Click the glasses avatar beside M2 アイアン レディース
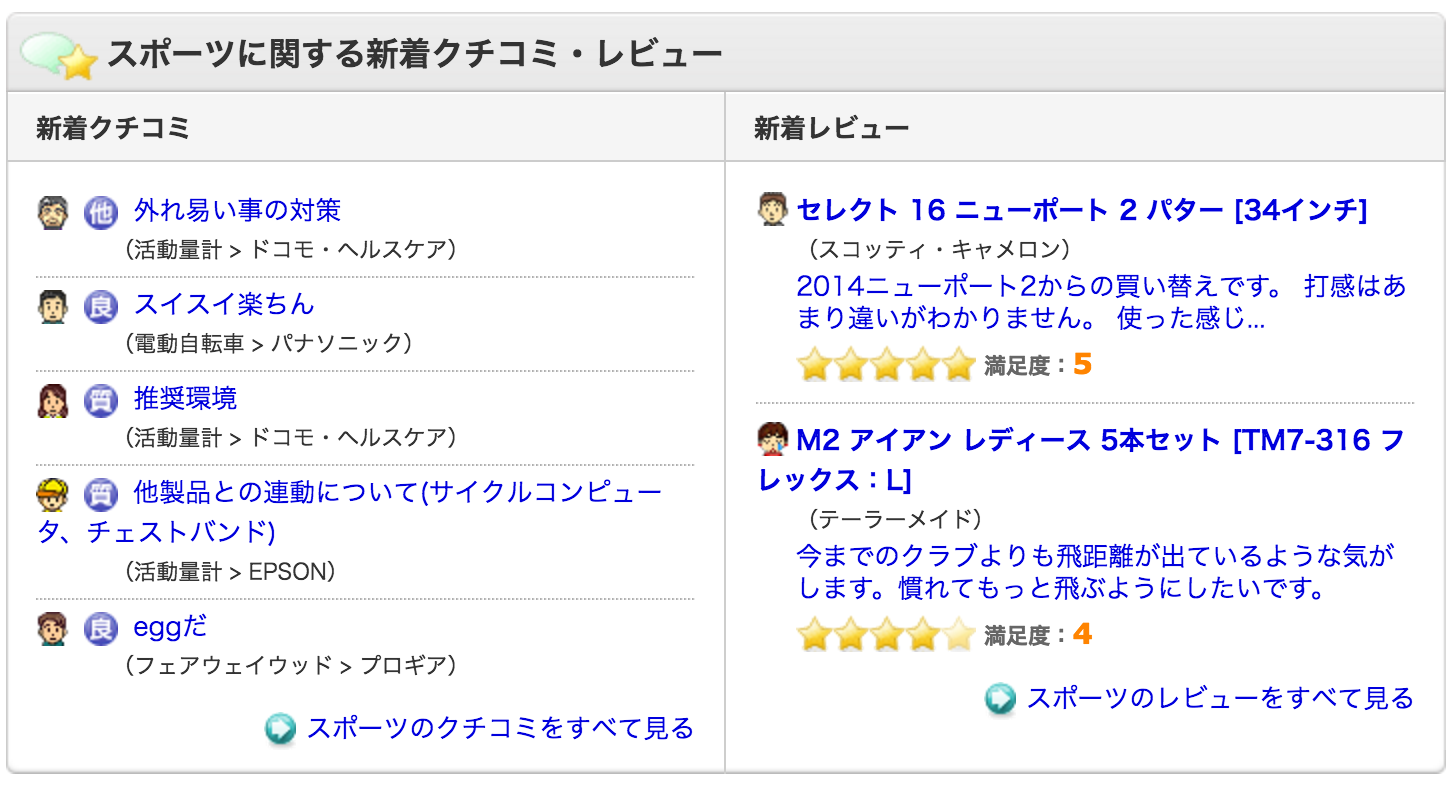 coord(774,439)
